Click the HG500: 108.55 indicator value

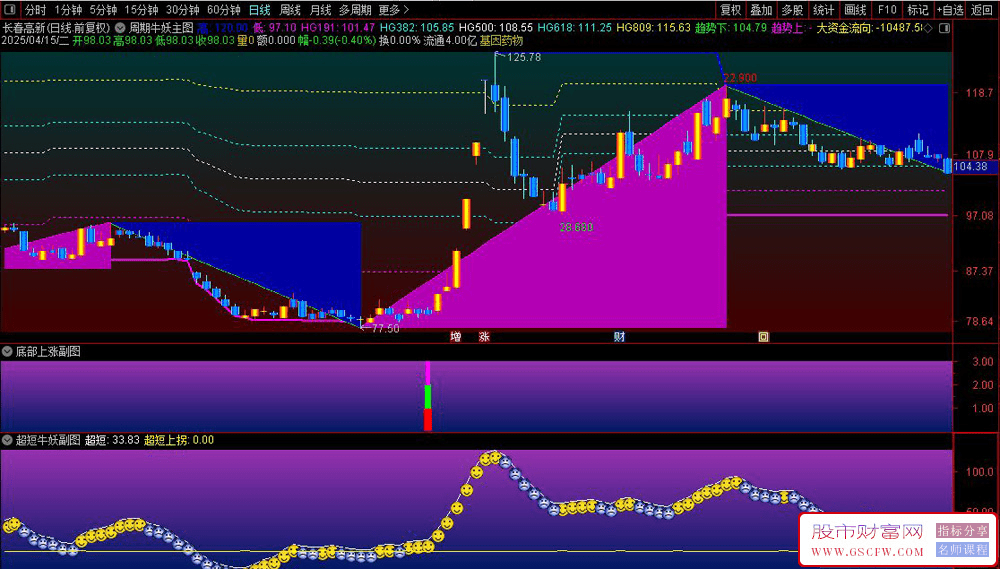coord(496,28)
